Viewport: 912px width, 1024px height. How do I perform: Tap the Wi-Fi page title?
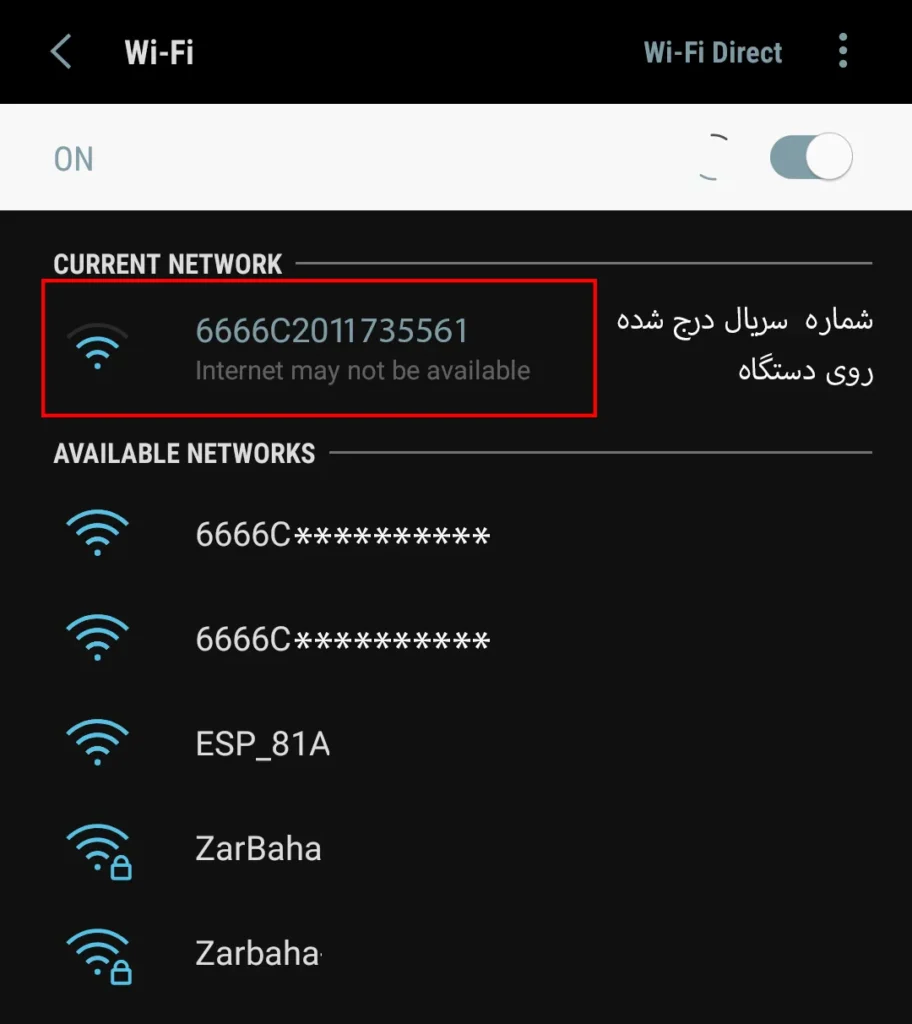point(159,52)
